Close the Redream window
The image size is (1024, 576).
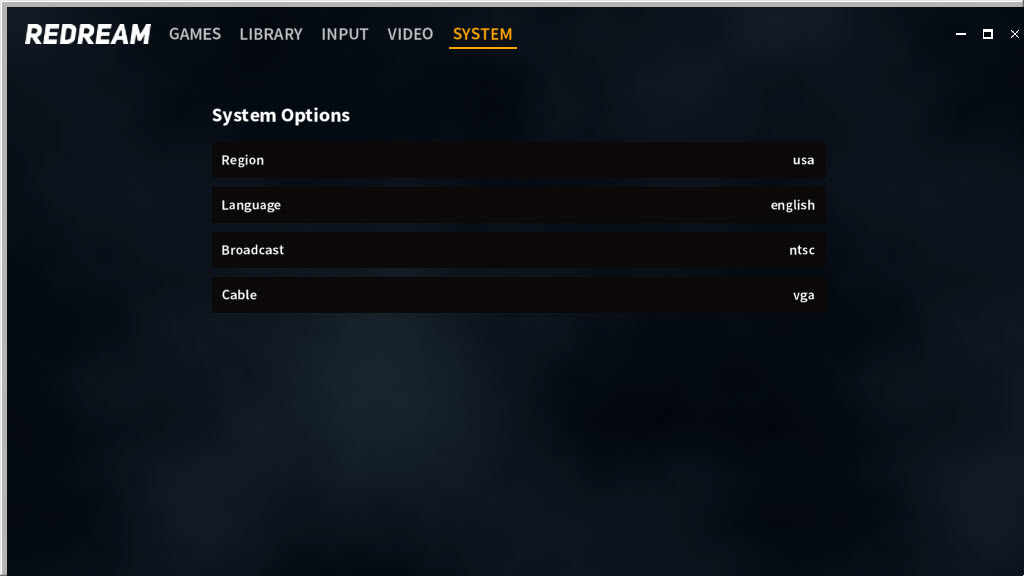1014,34
